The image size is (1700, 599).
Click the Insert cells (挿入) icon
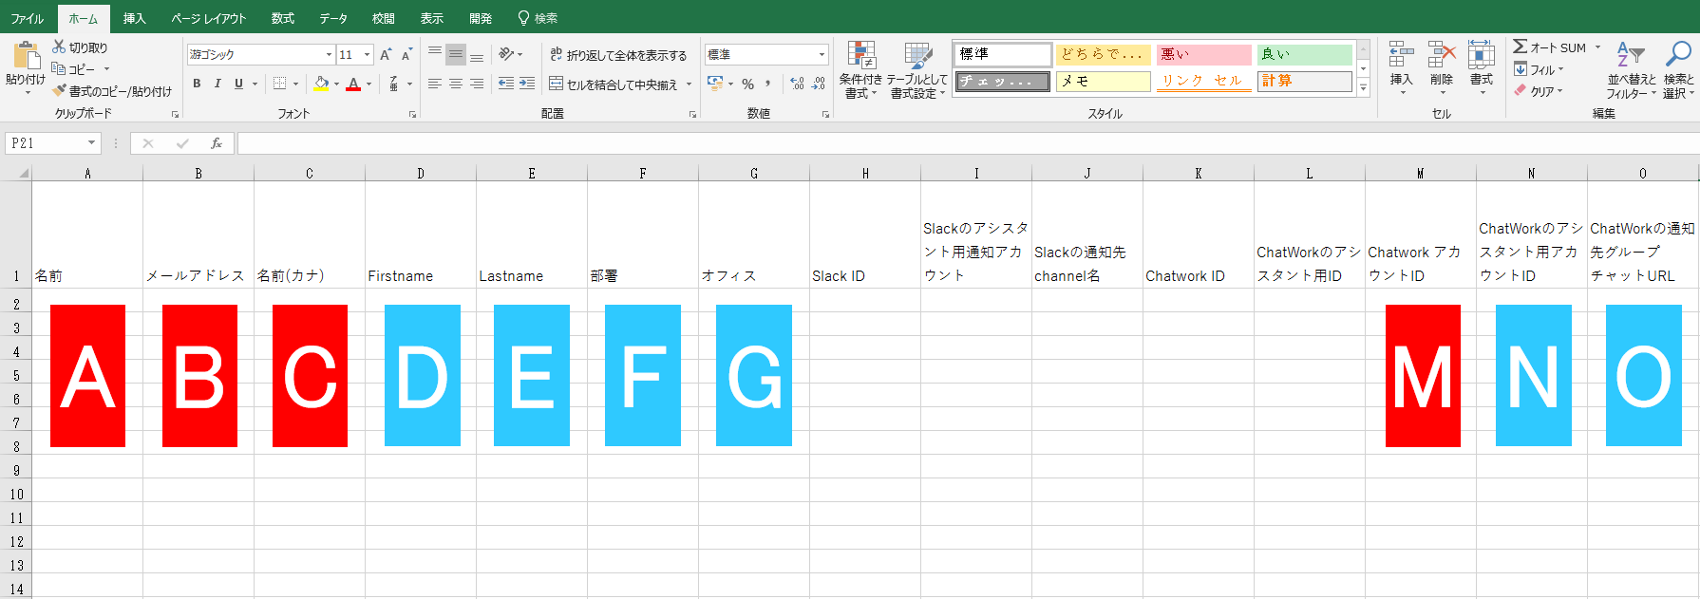[x=1402, y=56]
